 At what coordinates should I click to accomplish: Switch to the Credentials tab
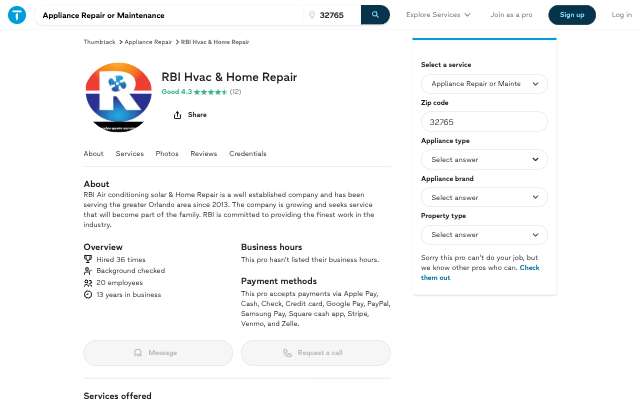coord(248,153)
